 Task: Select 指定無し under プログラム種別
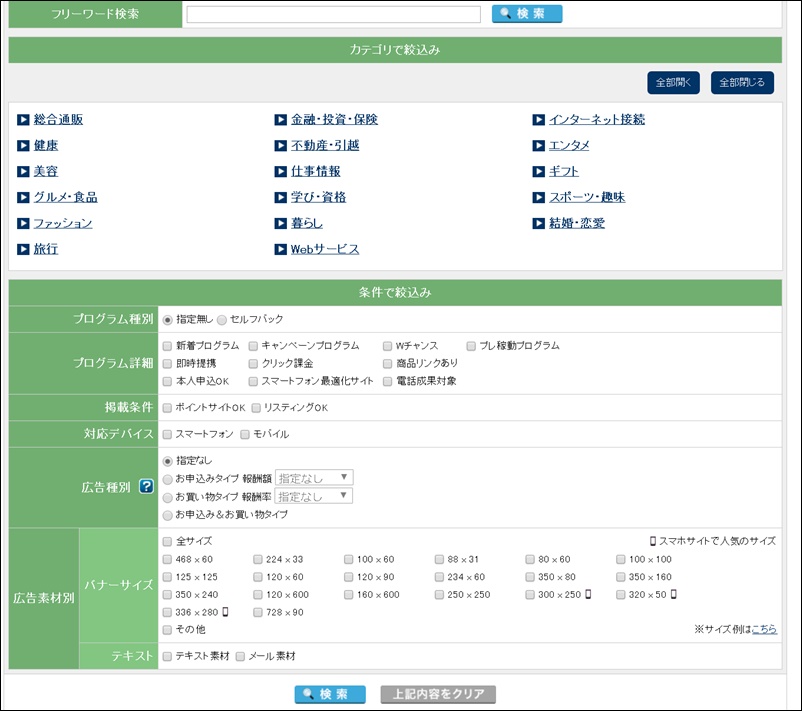coord(167,320)
